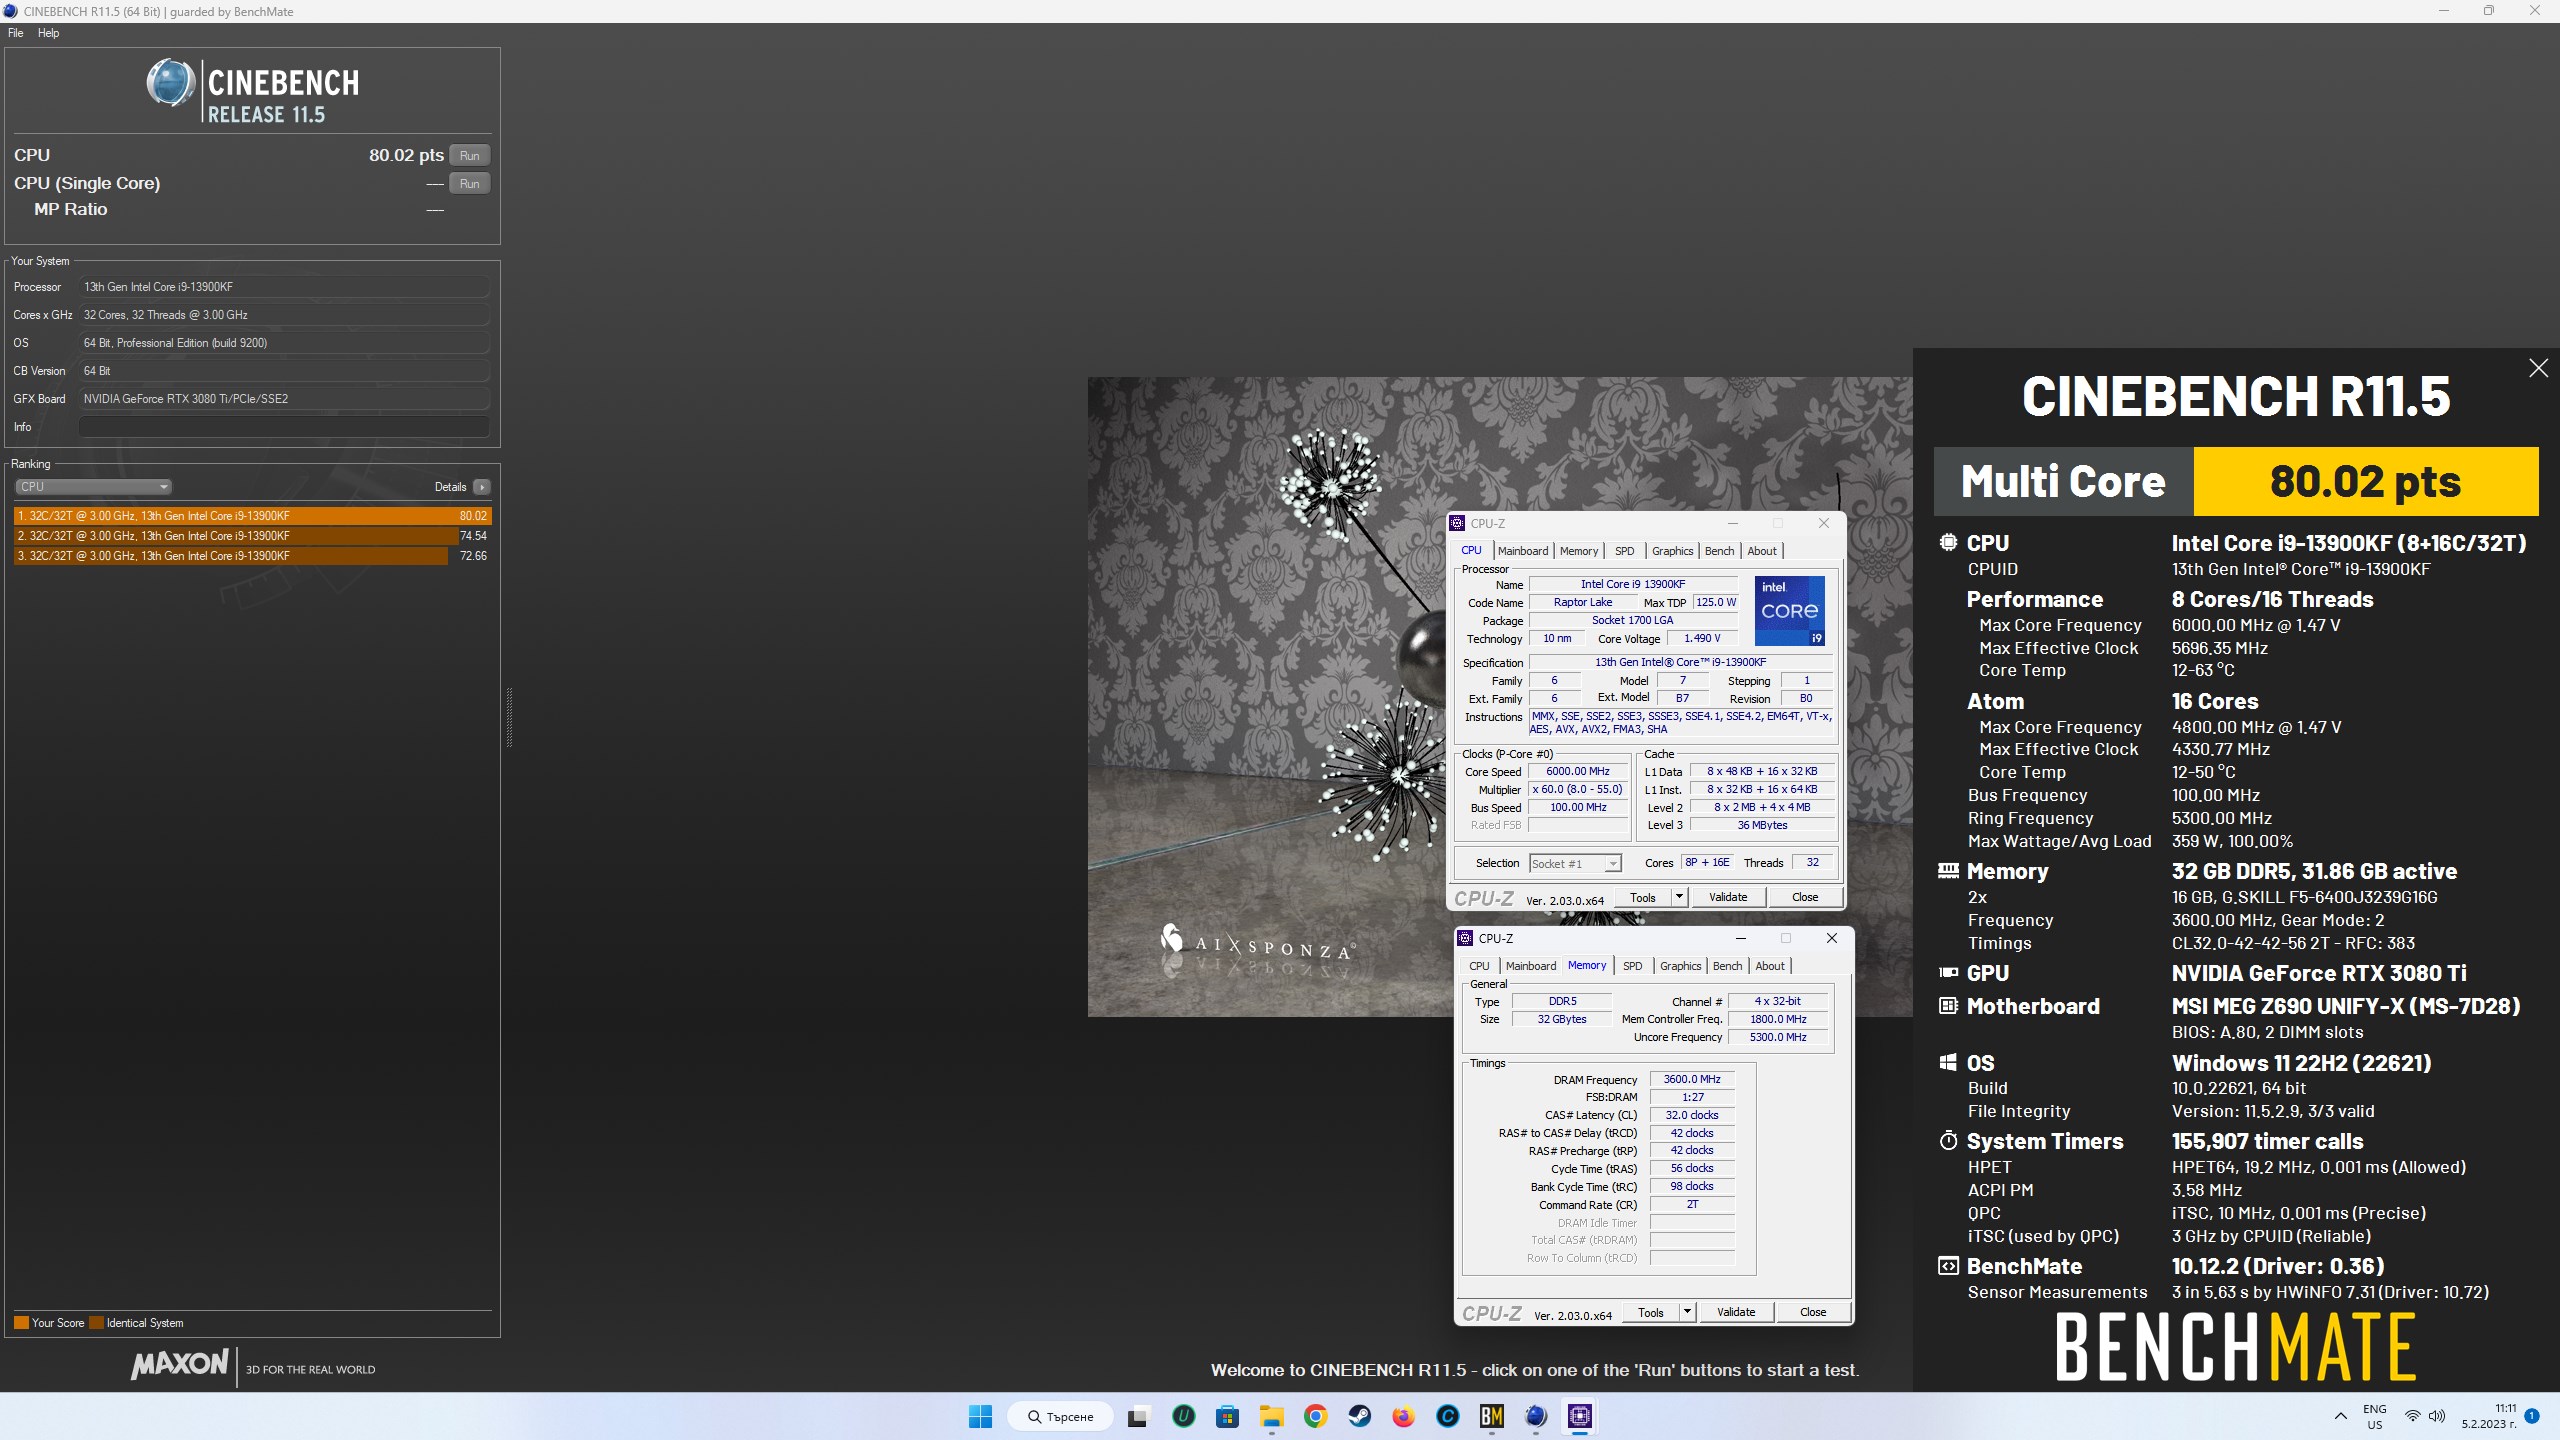2560x1440 pixels.
Task: Click Close button in CPU-Z processor window
Action: coord(1805,897)
